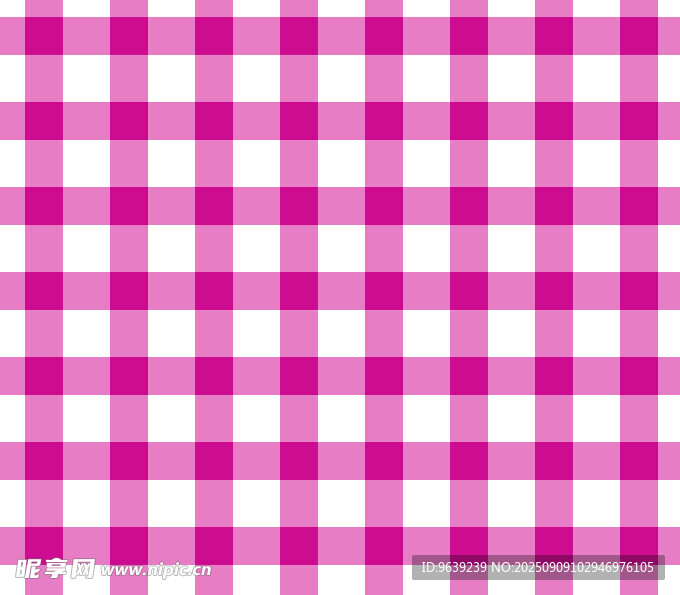Open the www.nipic.cn watermark link
Image resolution: width=680 pixels, height=595 pixels.
[x=156, y=570]
